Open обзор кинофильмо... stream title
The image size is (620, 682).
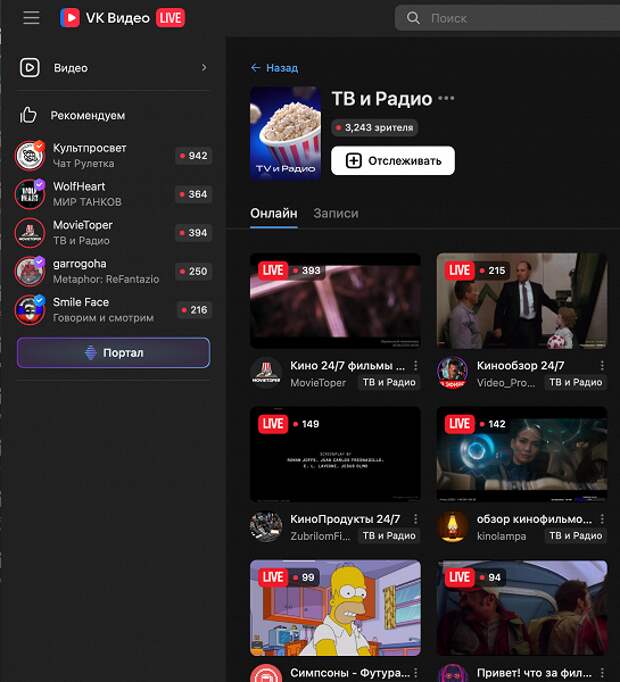click(x=534, y=519)
